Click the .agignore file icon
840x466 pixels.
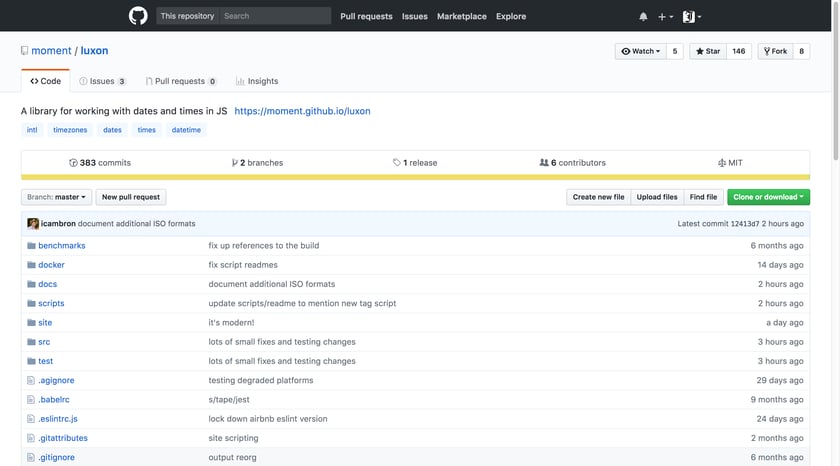[x=31, y=380]
